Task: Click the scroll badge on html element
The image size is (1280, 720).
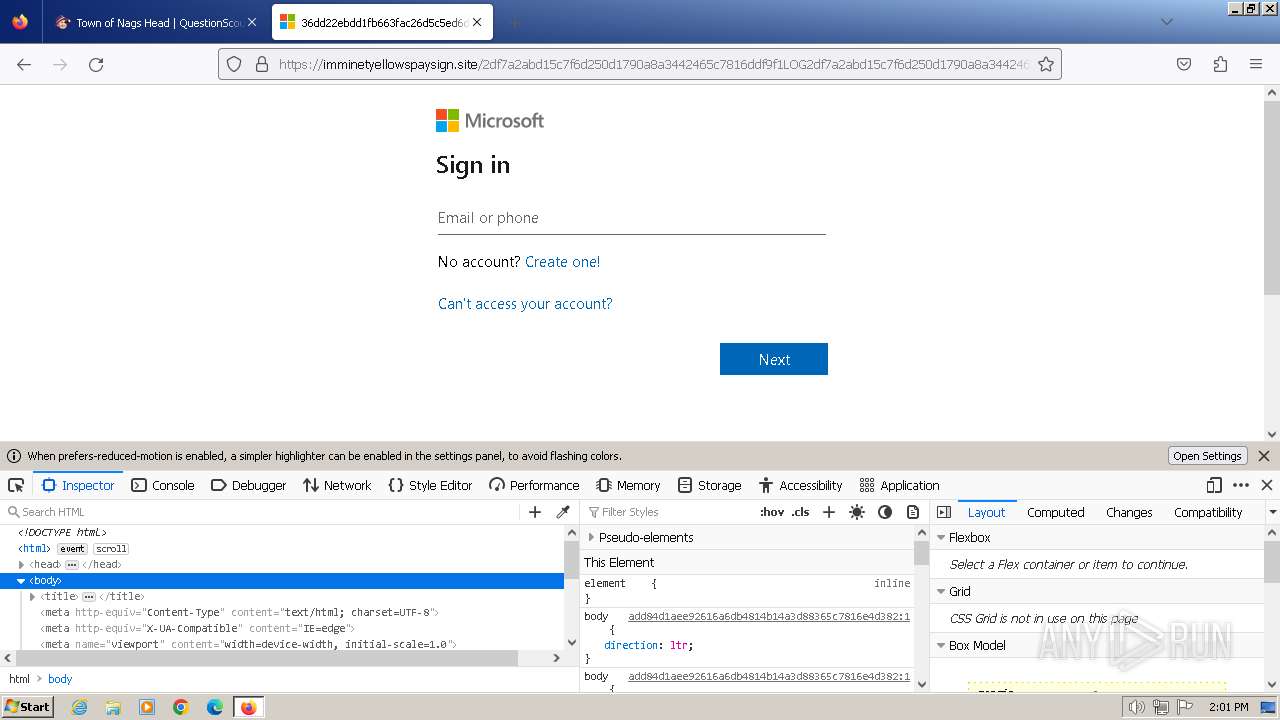Action: [x=111, y=549]
